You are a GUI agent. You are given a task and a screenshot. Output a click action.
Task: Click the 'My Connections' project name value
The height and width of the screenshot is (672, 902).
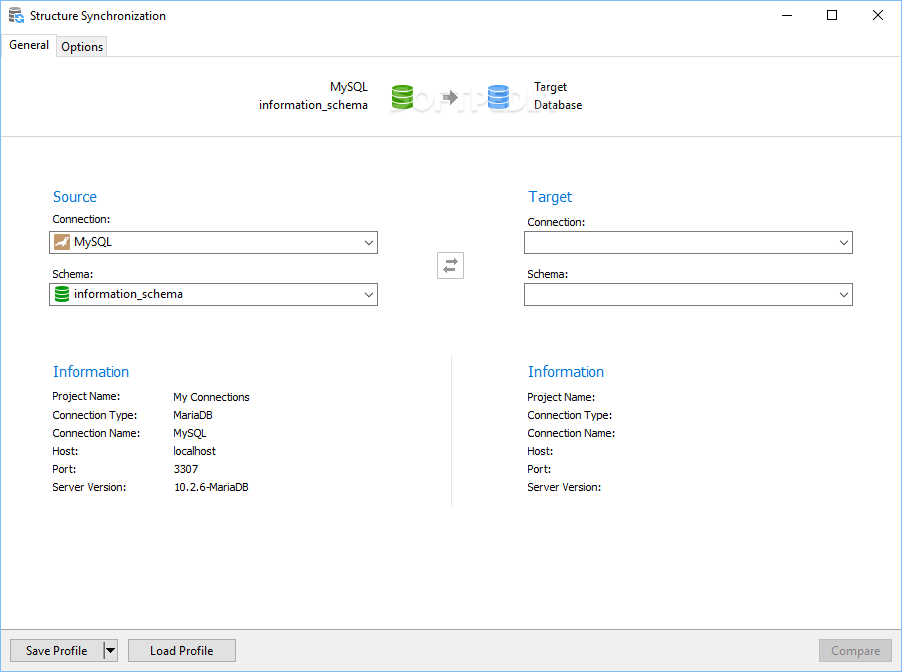211,397
